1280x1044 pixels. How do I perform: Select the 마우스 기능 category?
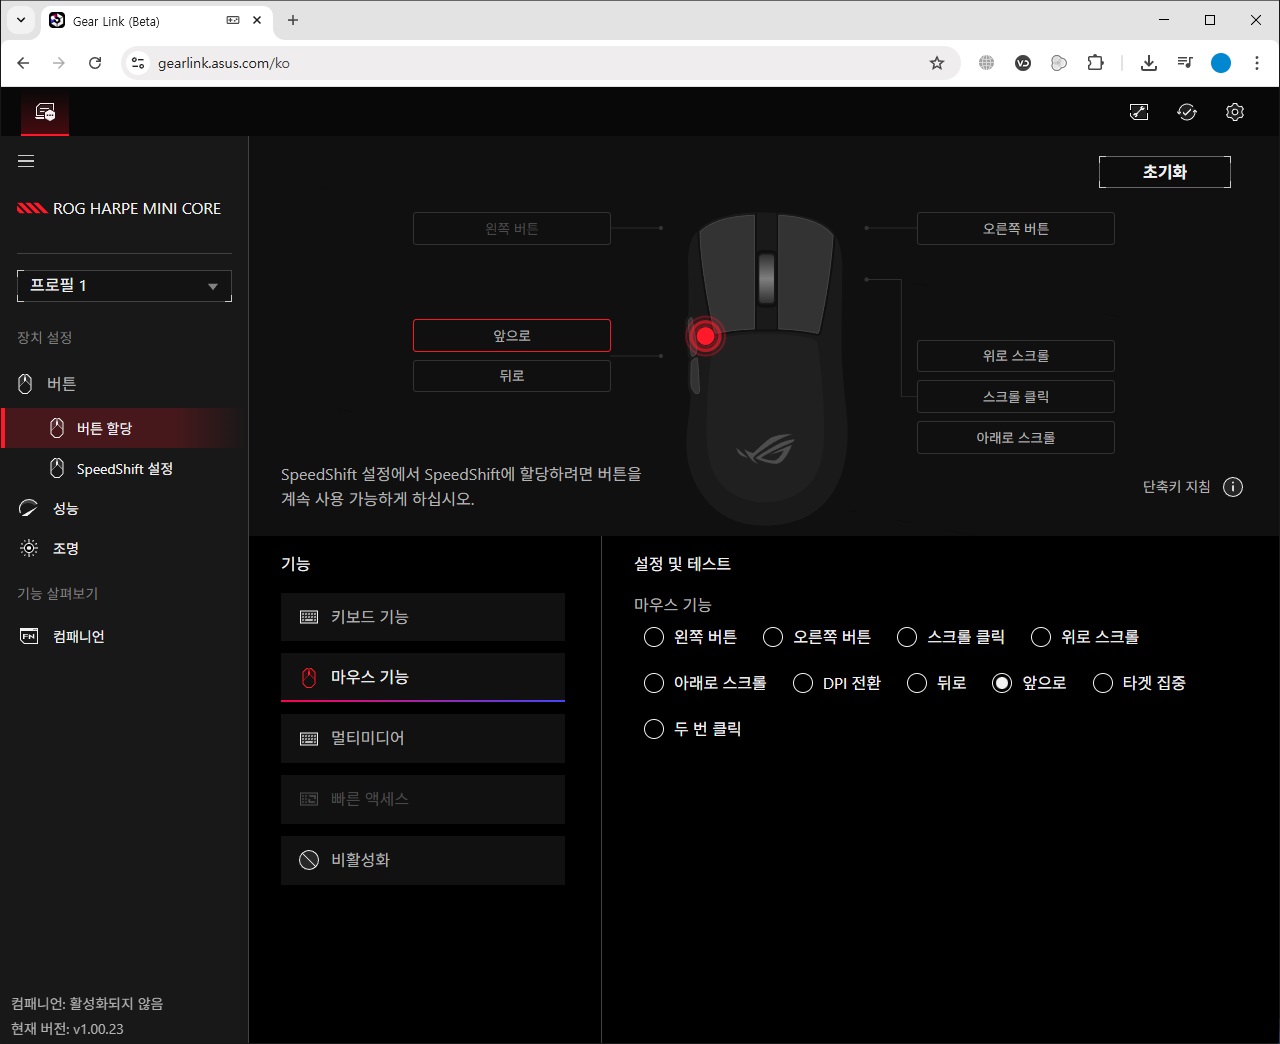click(423, 678)
